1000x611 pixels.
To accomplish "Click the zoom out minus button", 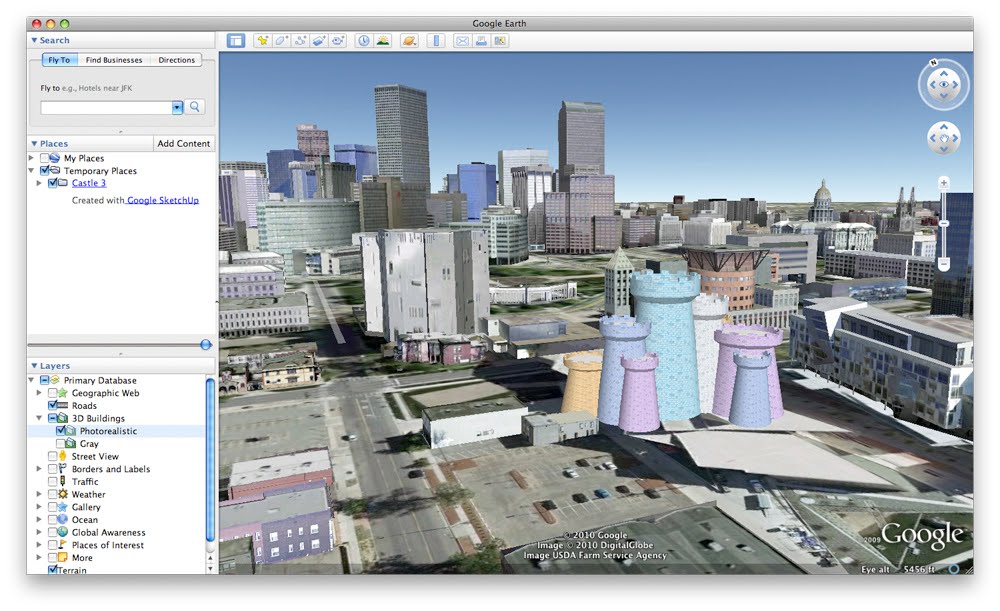I will pos(944,263).
